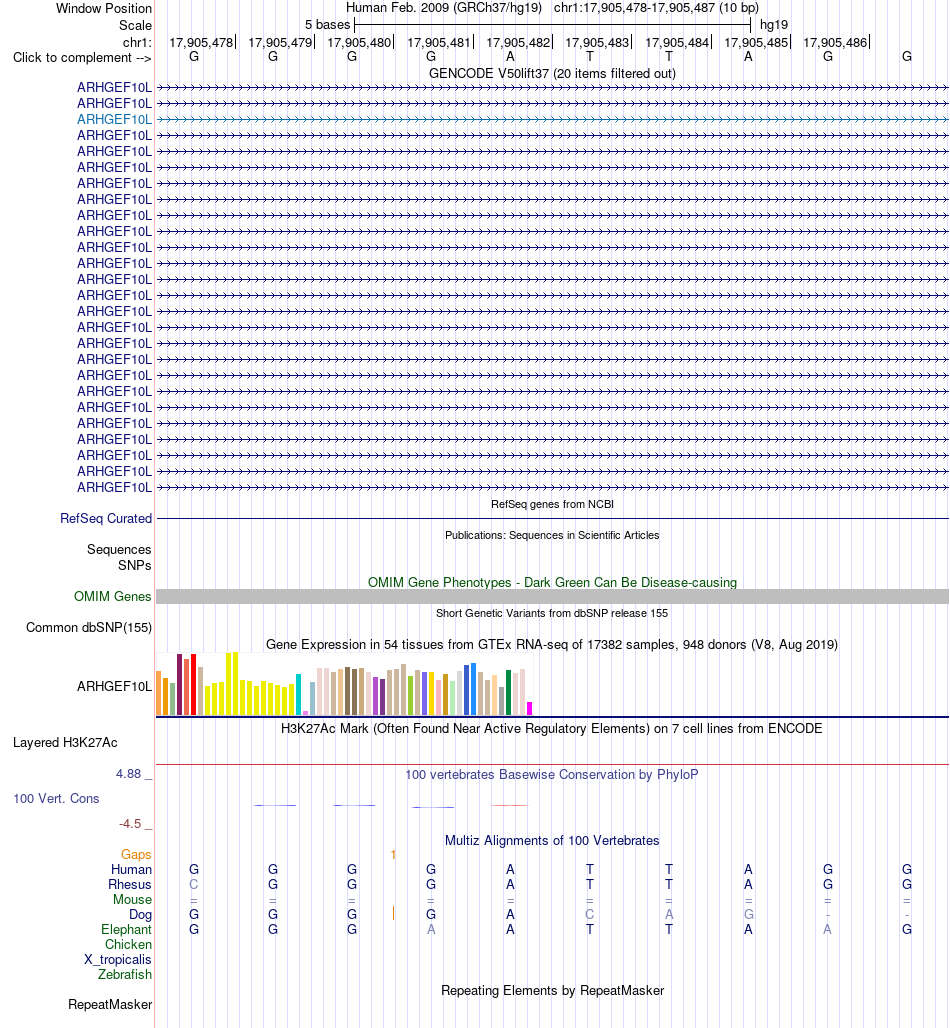The width and height of the screenshot is (950, 1028).
Task: Open "100 vertebrates Basewise Conservation by PhyloP" title
Action: (x=552, y=774)
